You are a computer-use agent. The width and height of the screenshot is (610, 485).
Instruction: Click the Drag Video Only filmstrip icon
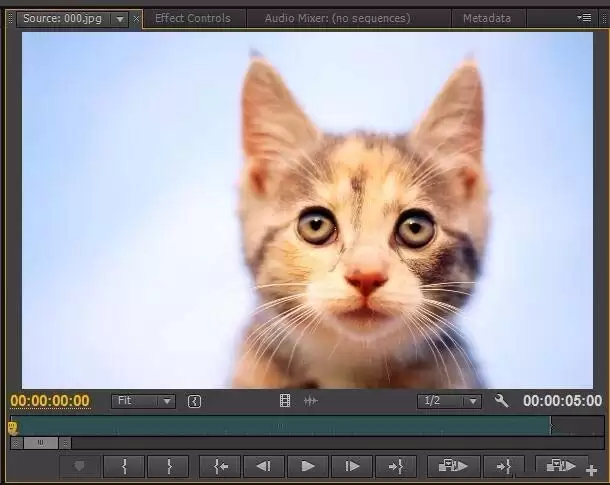(x=285, y=401)
